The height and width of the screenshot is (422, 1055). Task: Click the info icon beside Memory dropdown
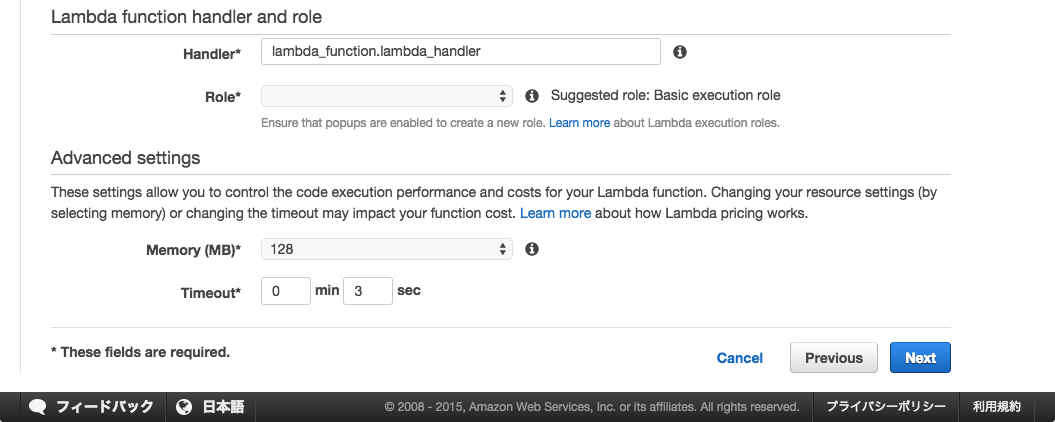(x=532, y=249)
